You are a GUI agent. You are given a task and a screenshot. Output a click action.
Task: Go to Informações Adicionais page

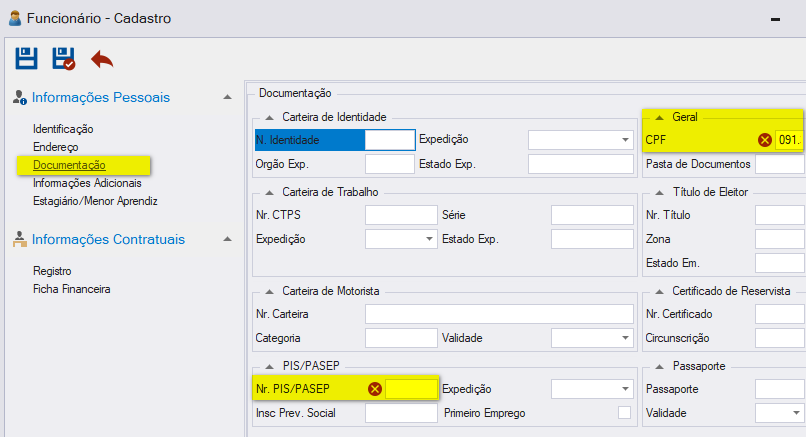pos(87,183)
